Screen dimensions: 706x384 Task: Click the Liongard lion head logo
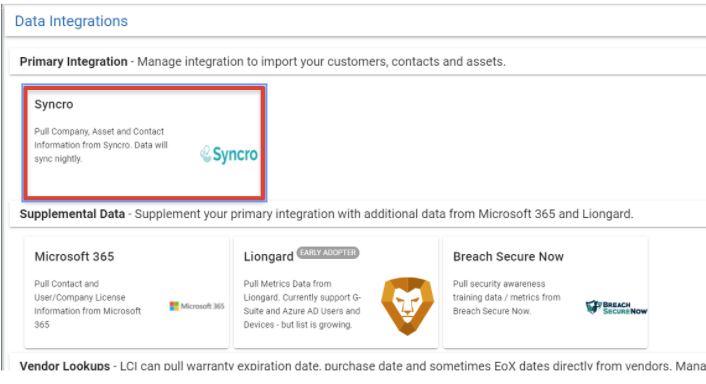(407, 306)
